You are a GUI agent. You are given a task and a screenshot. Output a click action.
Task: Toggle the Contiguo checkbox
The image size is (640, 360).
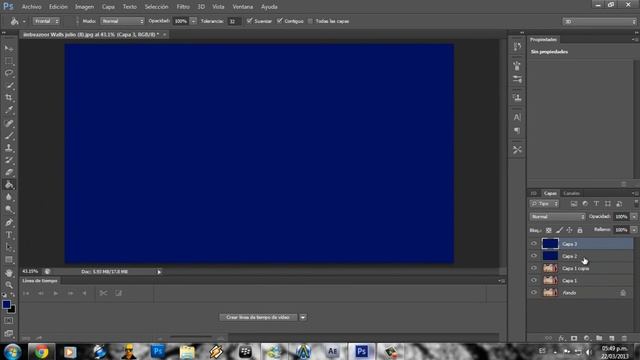pyautogui.click(x=280, y=21)
